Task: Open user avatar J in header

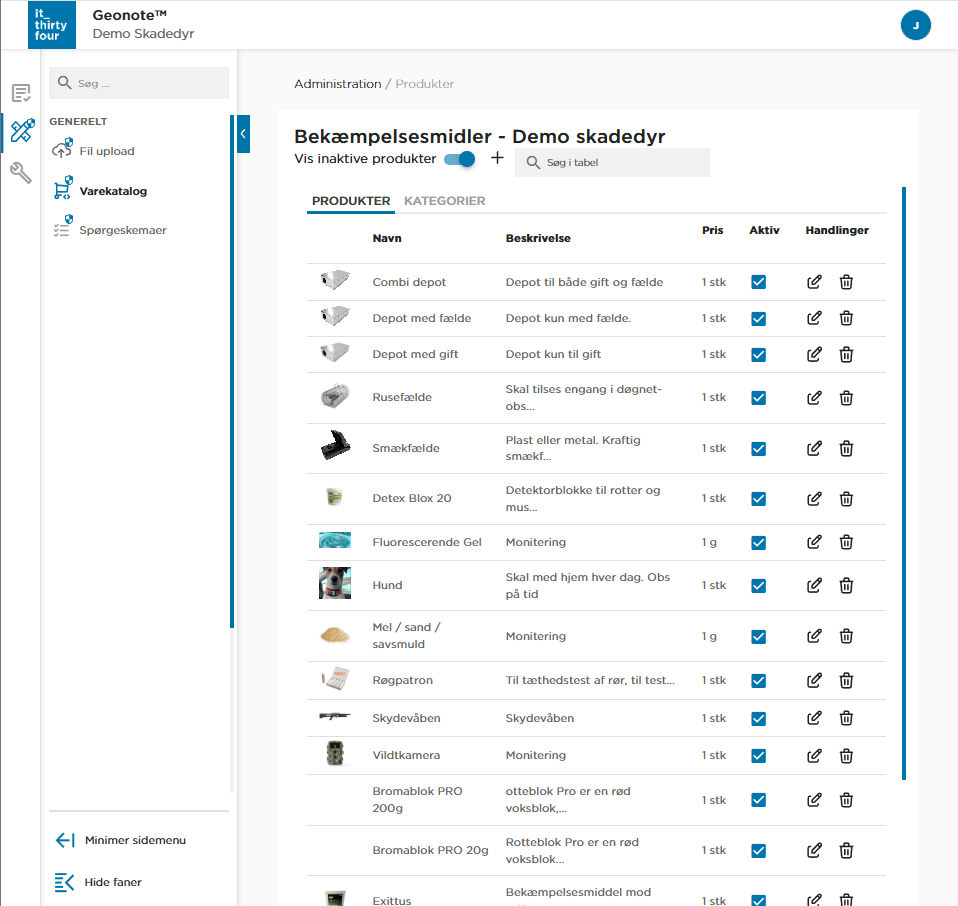Action: [x=915, y=26]
